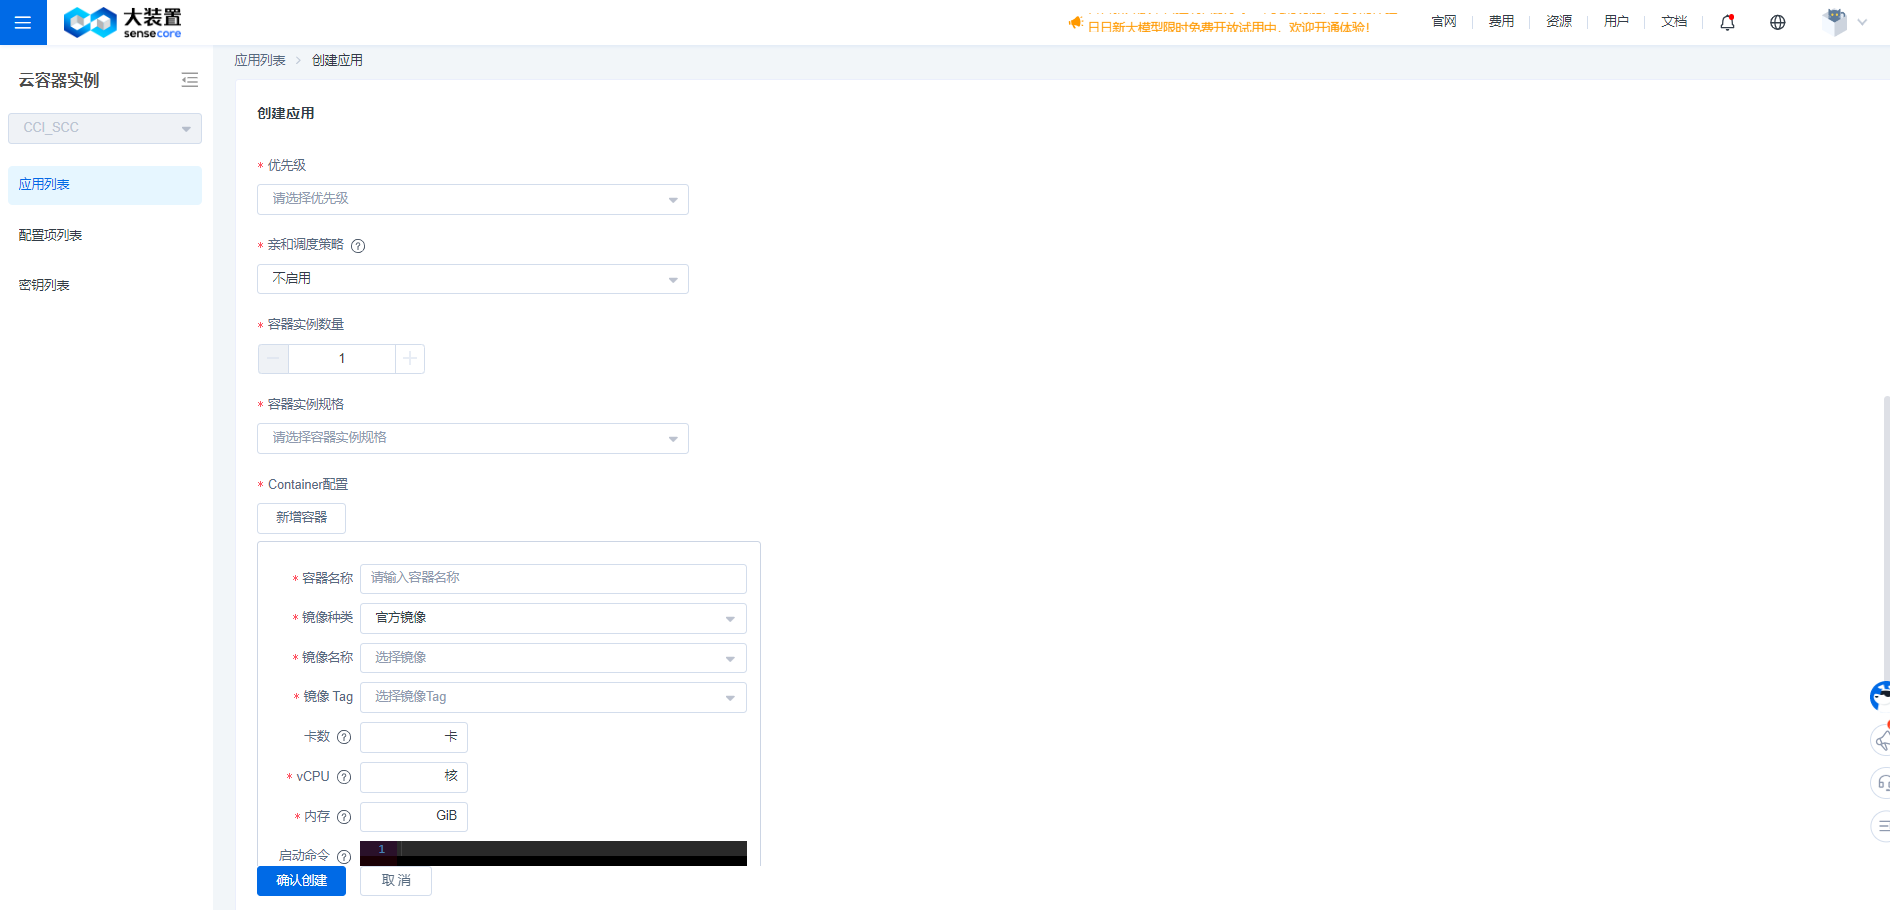Open 密钥列表 in the sidebar
Image resolution: width=1890 pixels, height=910 pixels.
coord(44,285)
